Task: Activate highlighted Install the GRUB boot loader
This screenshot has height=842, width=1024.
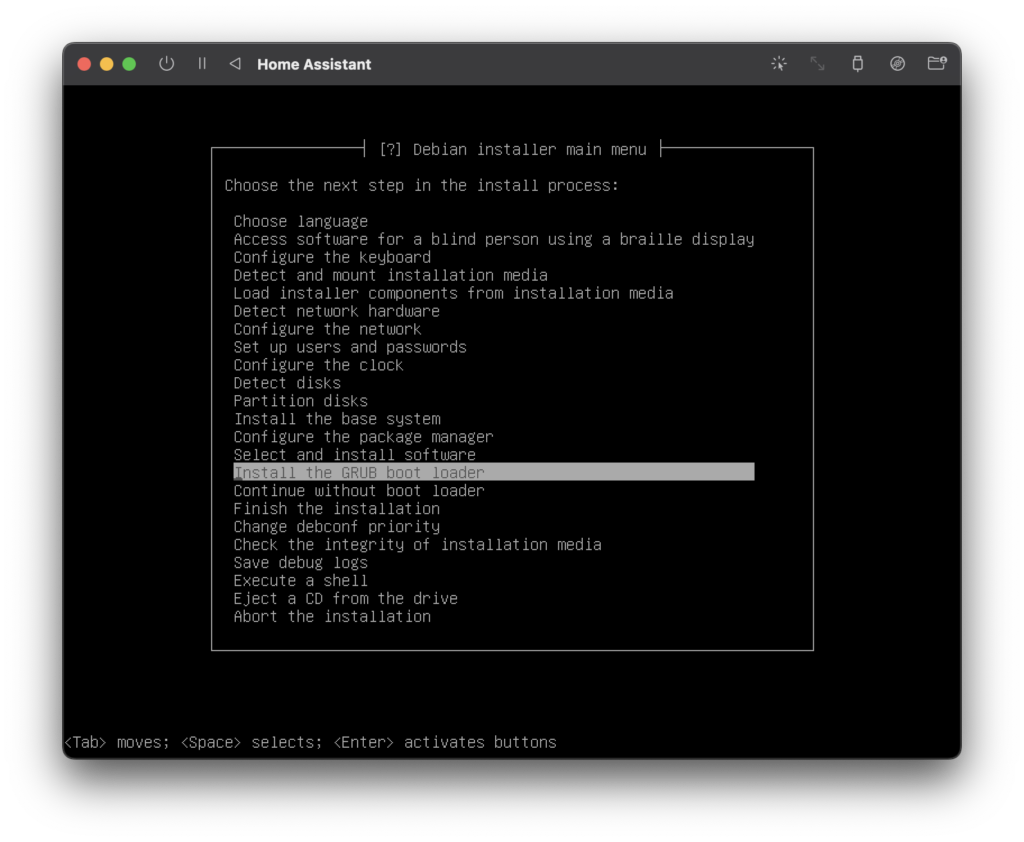Action: (x=494, y=472)
